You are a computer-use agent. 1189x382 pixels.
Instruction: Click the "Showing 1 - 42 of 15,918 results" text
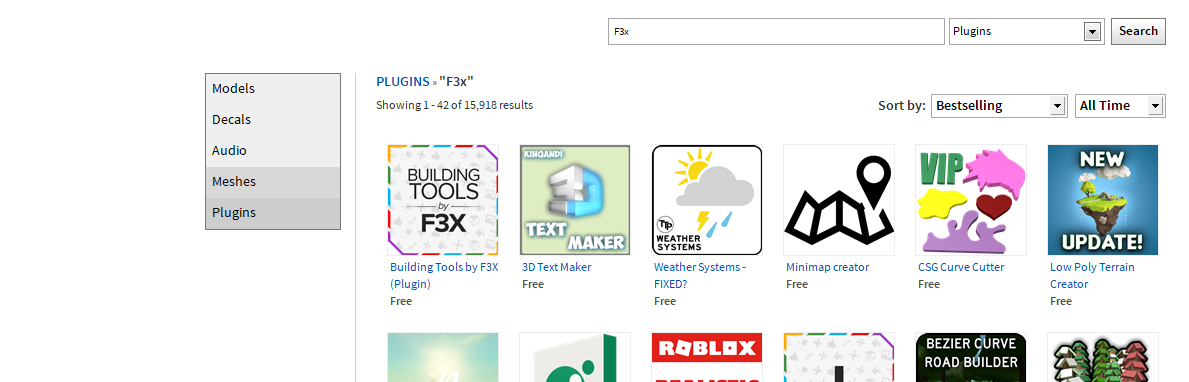click(454, 105)
